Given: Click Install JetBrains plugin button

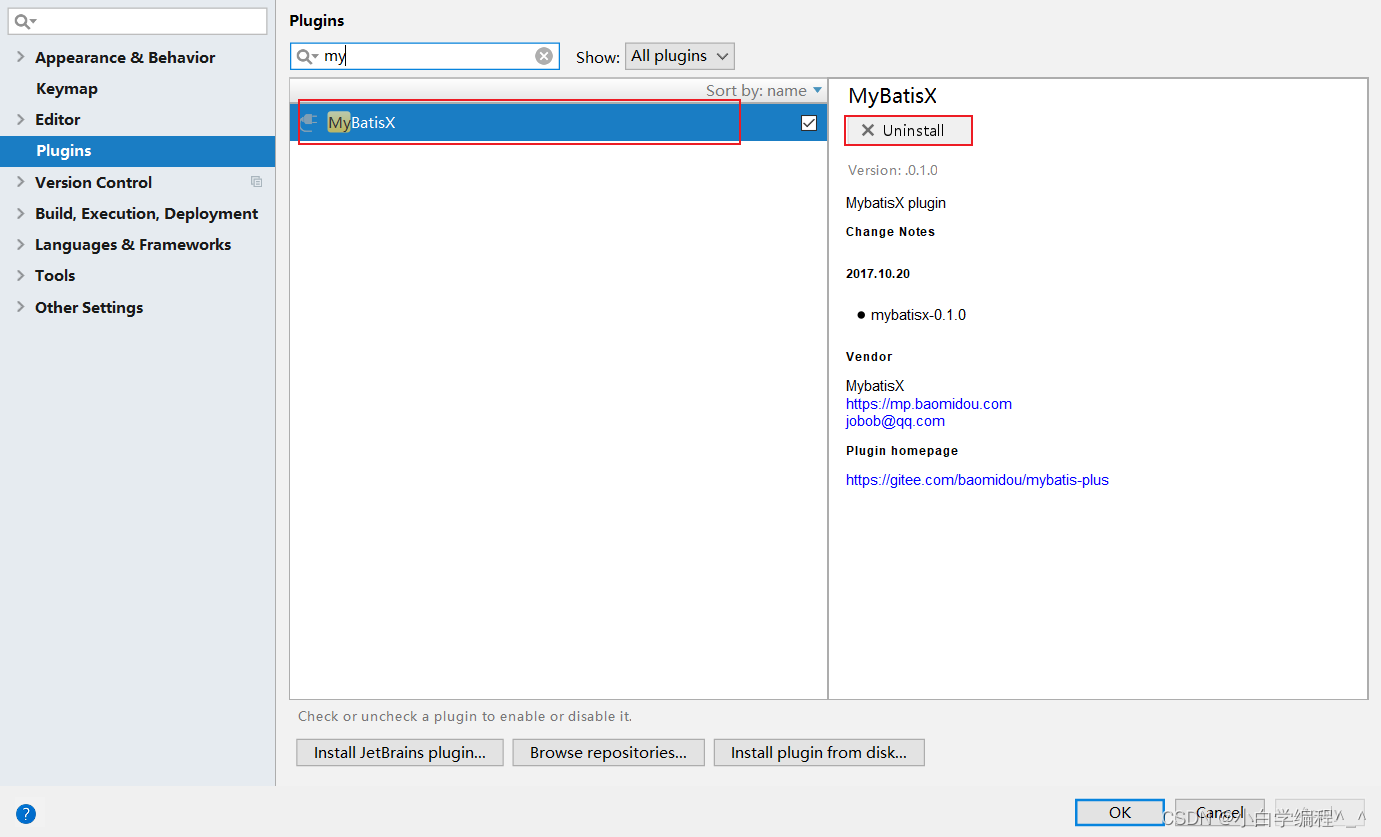Looking at the screenshot, I should pyautogui.click(x=400, y=753).
